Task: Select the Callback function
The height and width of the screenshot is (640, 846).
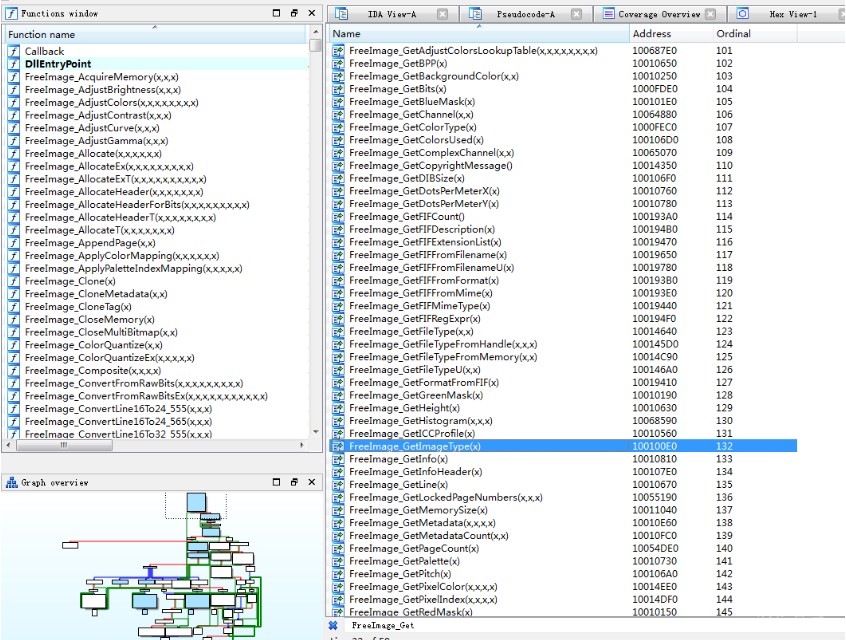Action: [44, 51]
